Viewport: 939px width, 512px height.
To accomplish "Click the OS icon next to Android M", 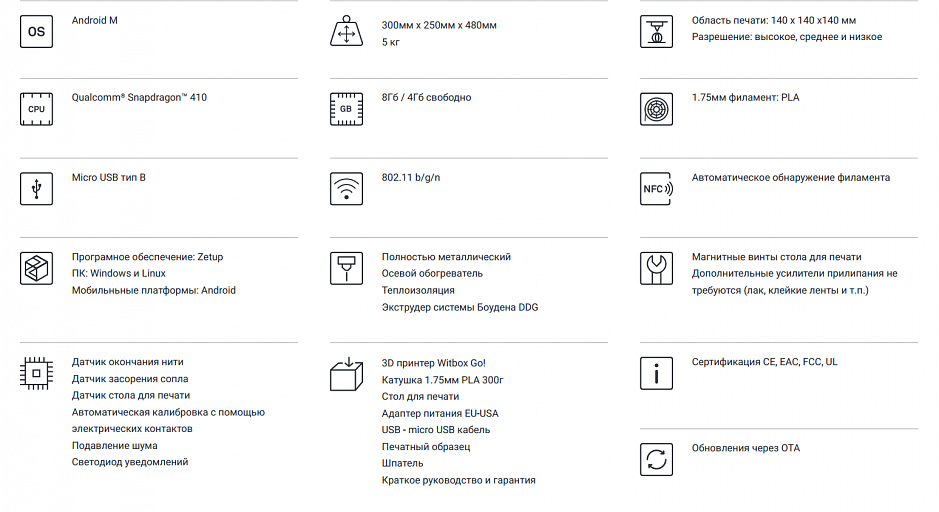I will [x=37, y=32].
